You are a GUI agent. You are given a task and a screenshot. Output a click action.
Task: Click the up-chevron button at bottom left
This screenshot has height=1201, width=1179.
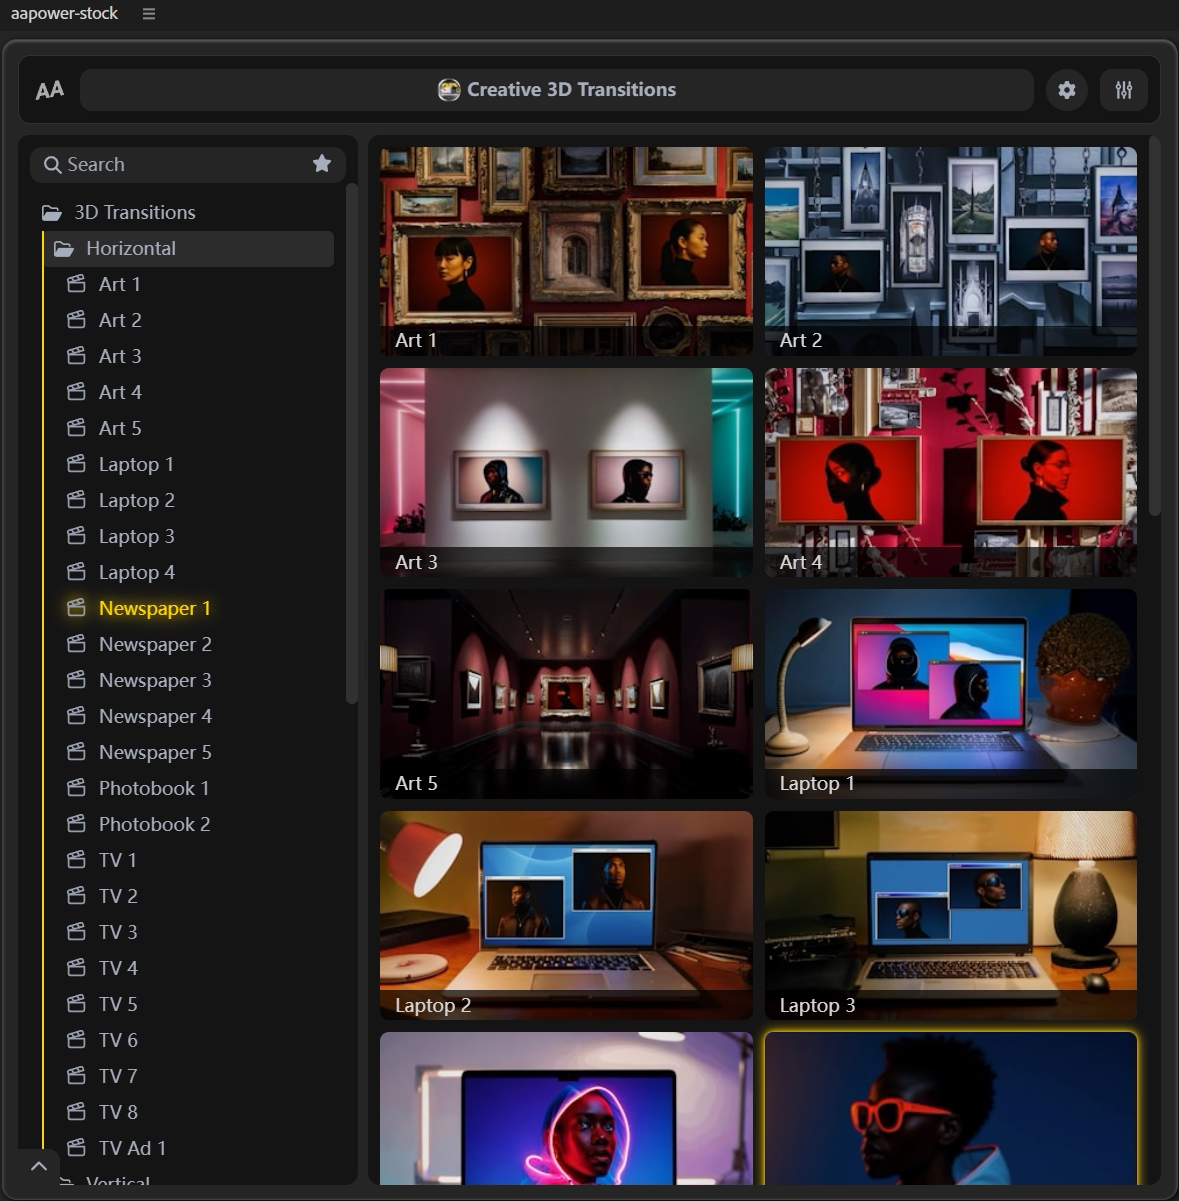click(38, 1166)
